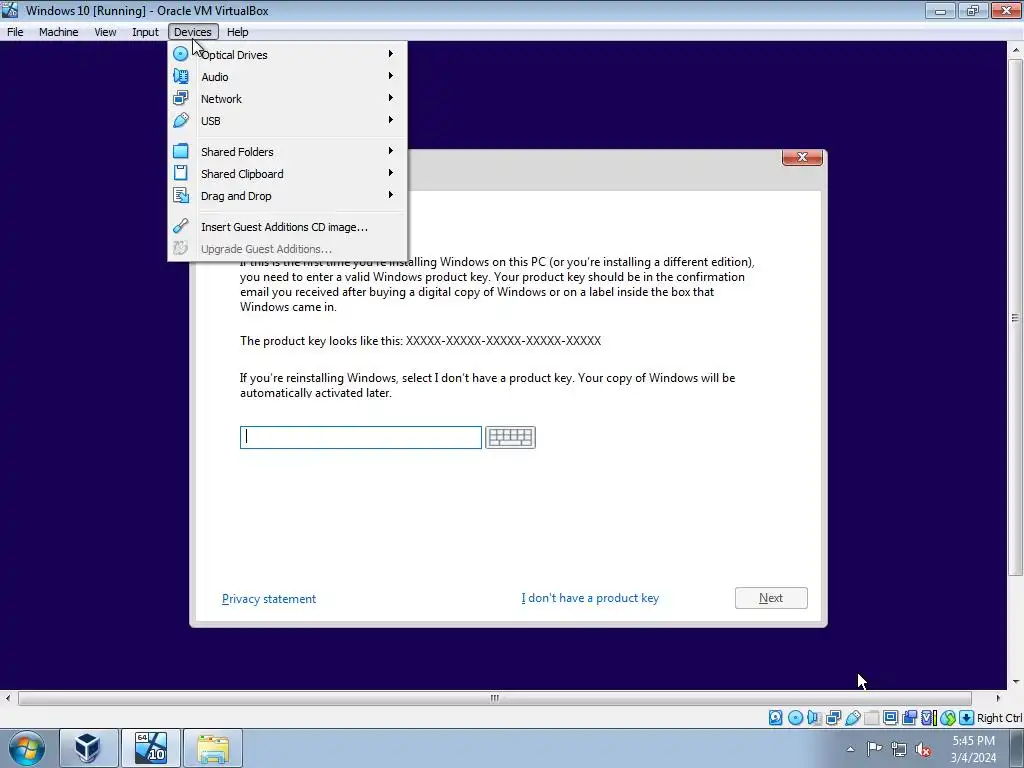Expand the Shared Folders submenu arrow
The width and height of the screenshot is (1024, 768).
[x=391, y=151]
